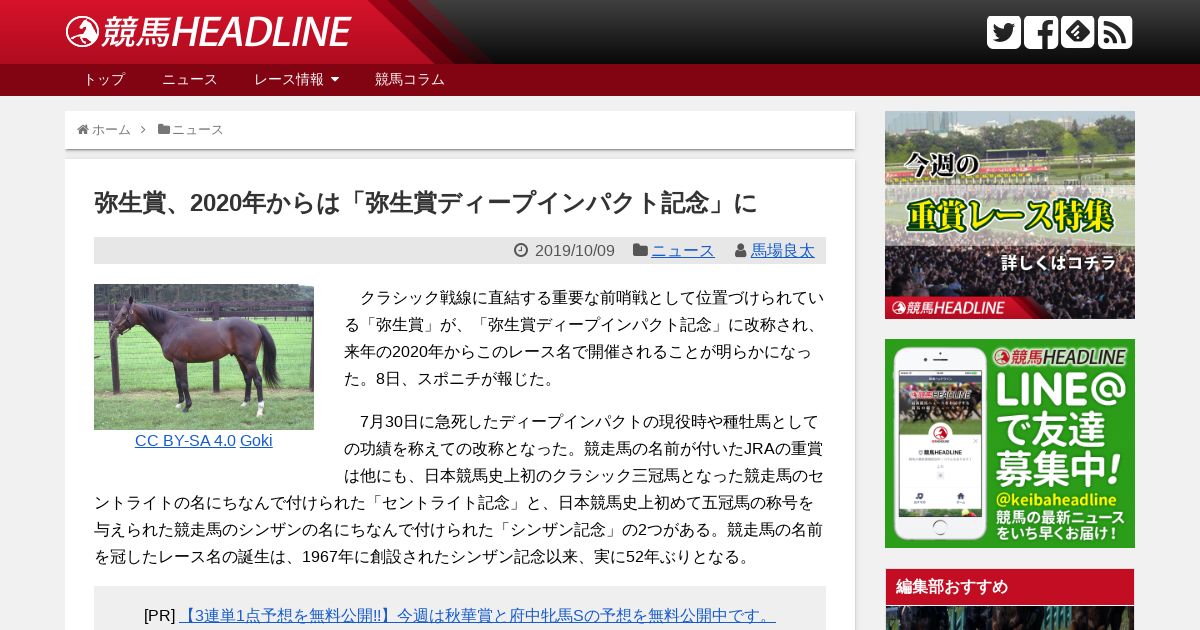Open the ニュース navigation menu item
Viewport: 1200px width, 630px height.
190,79
